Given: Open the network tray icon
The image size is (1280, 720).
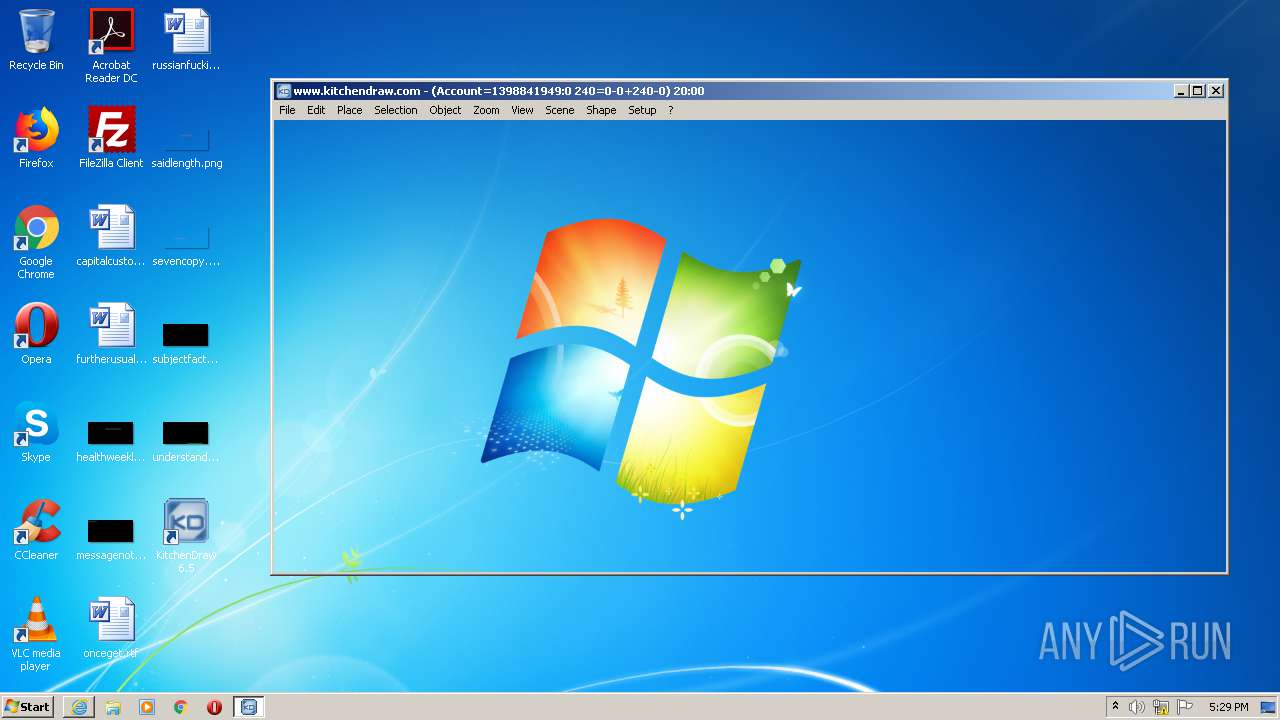Looking at the screenshot, I should tap(1161, 707).
